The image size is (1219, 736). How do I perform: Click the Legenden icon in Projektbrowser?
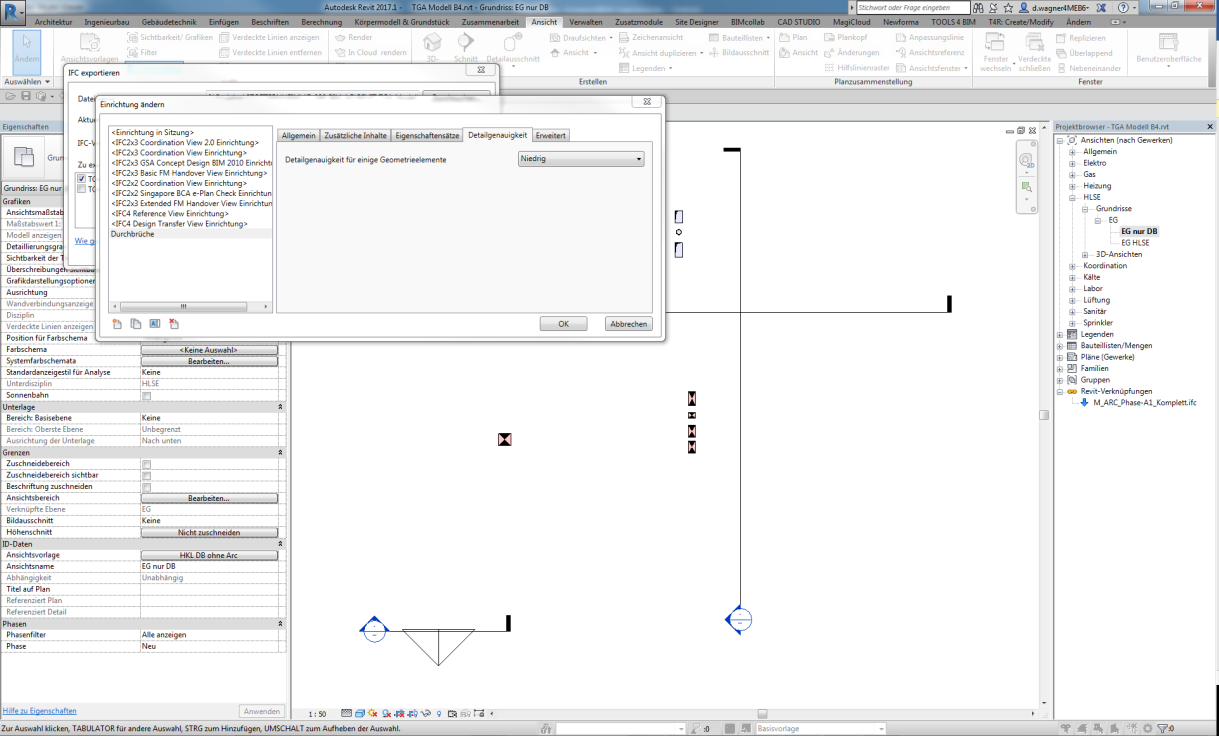click(x=1073, y=334)
